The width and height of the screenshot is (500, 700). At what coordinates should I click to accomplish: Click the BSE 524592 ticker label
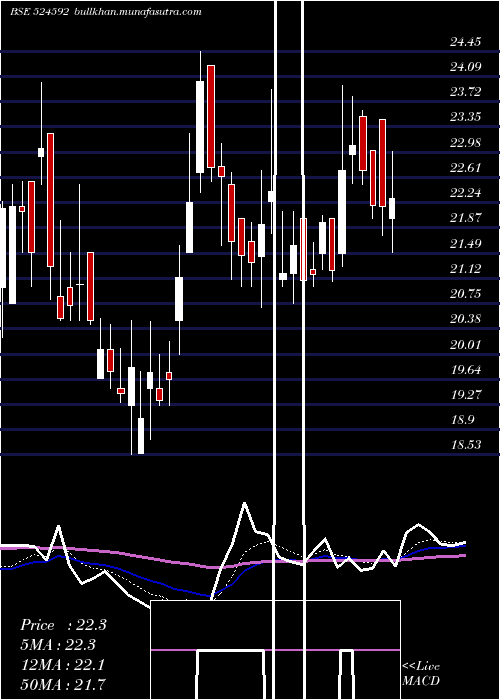click(x=39, y=12)
